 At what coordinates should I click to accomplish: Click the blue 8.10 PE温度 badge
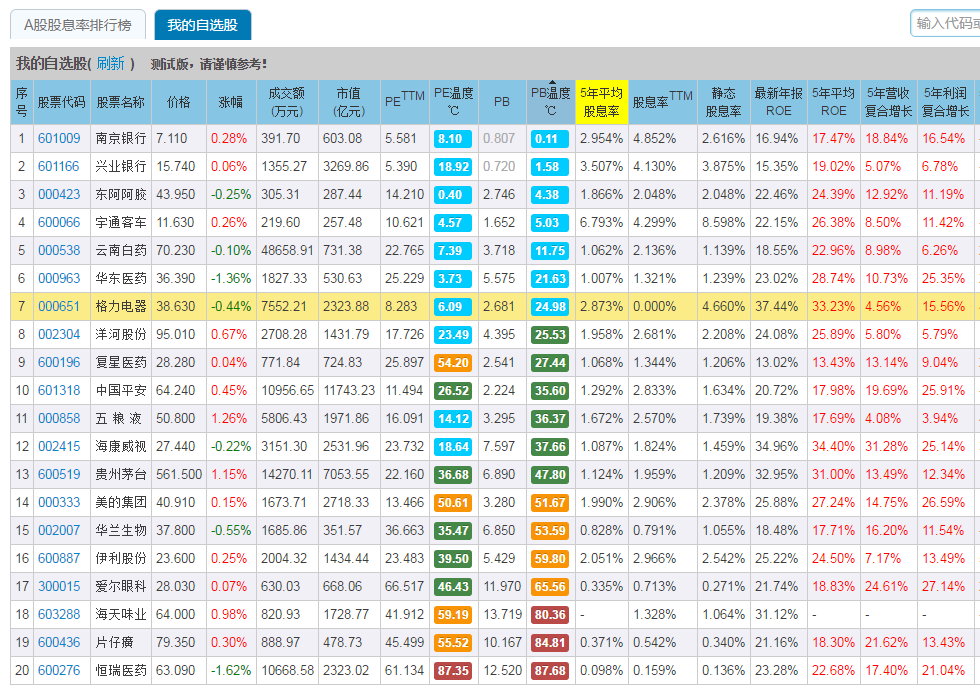click(453, 138)
